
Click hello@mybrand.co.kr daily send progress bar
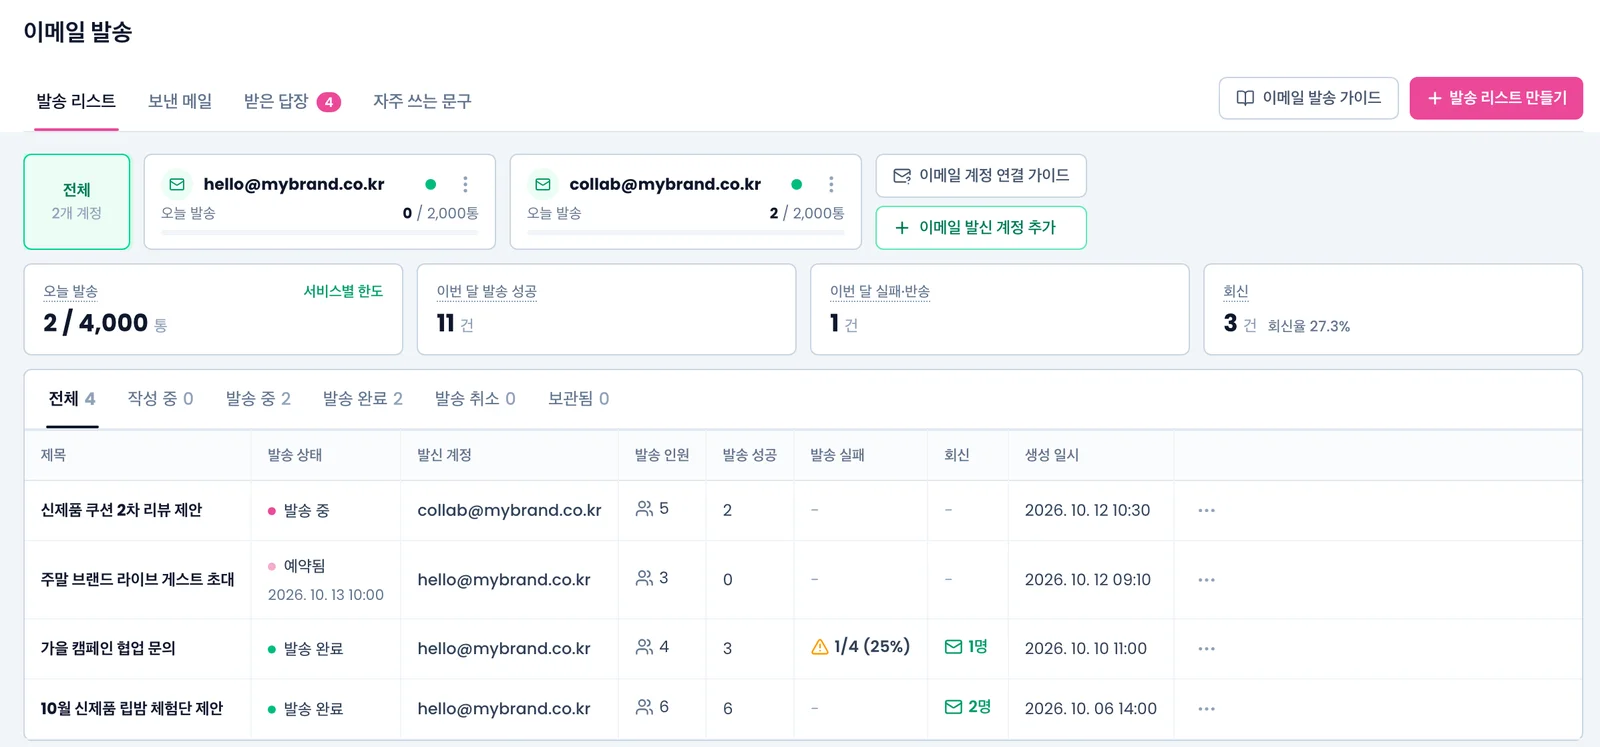(x=320, y=232)
